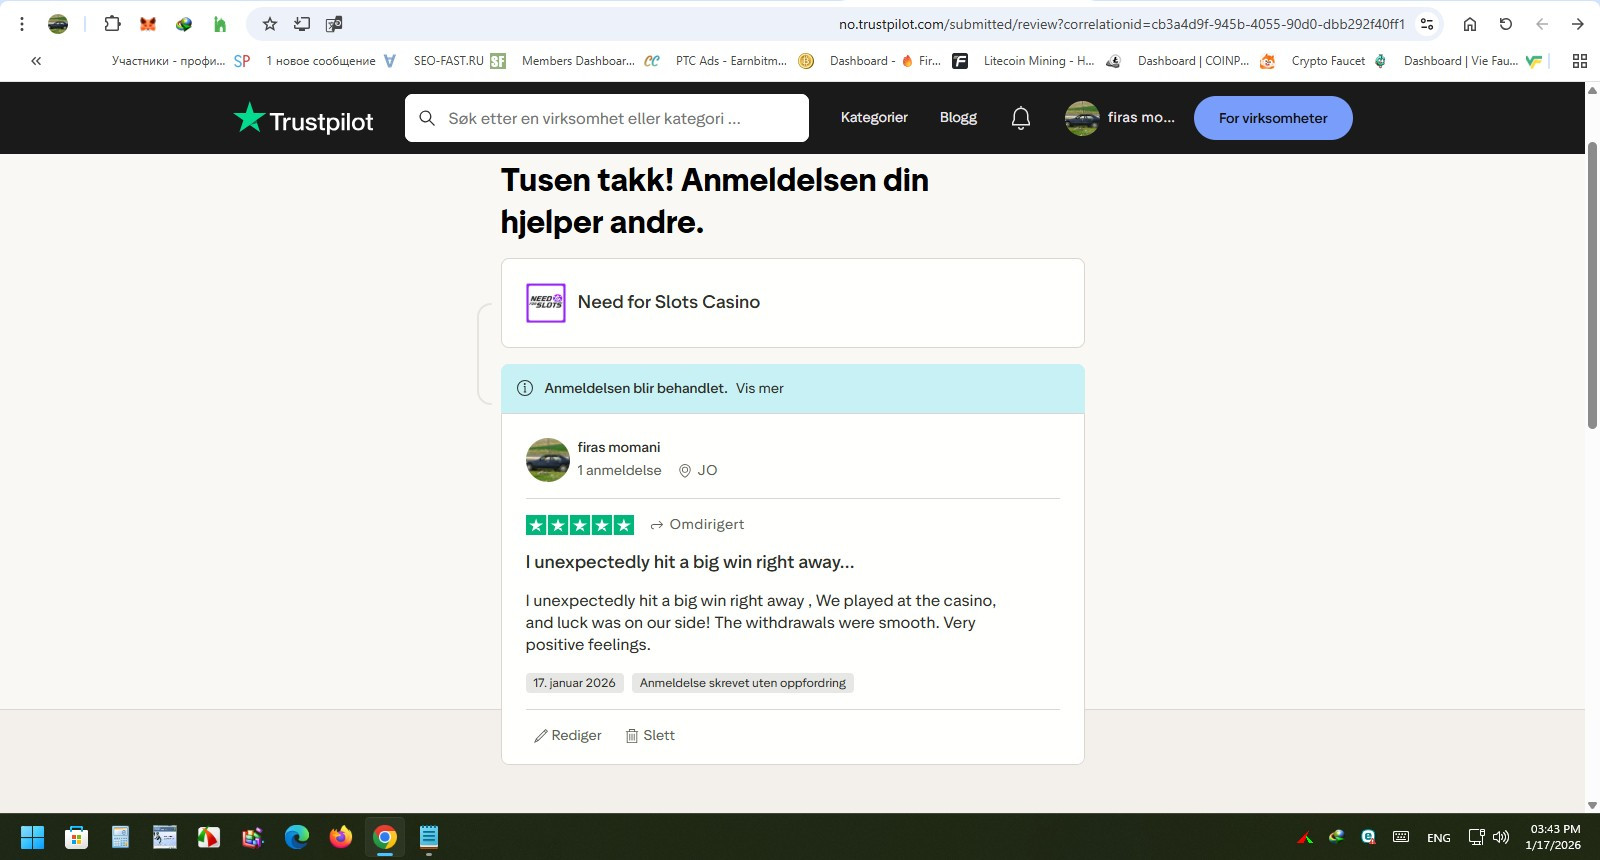Open the PTC Ads - Earnbitmoon bookmark
This screenshot has height=860, width=1600.
pos(745,61)
